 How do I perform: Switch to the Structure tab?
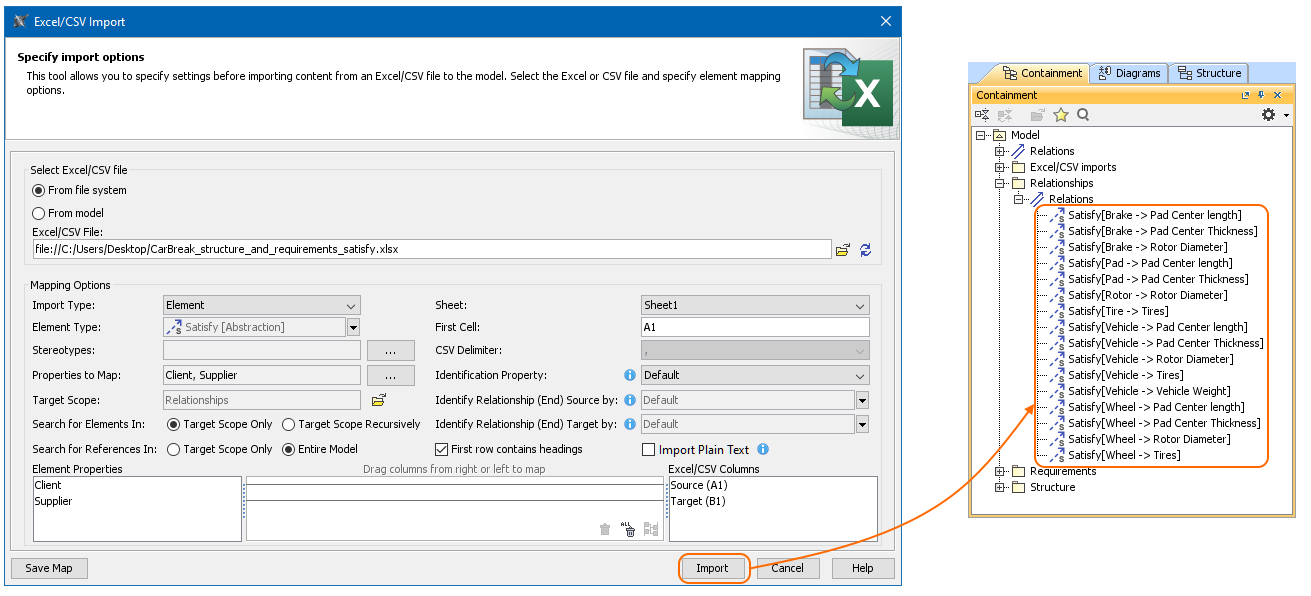pyautogui.click(x=1209, y=73)
